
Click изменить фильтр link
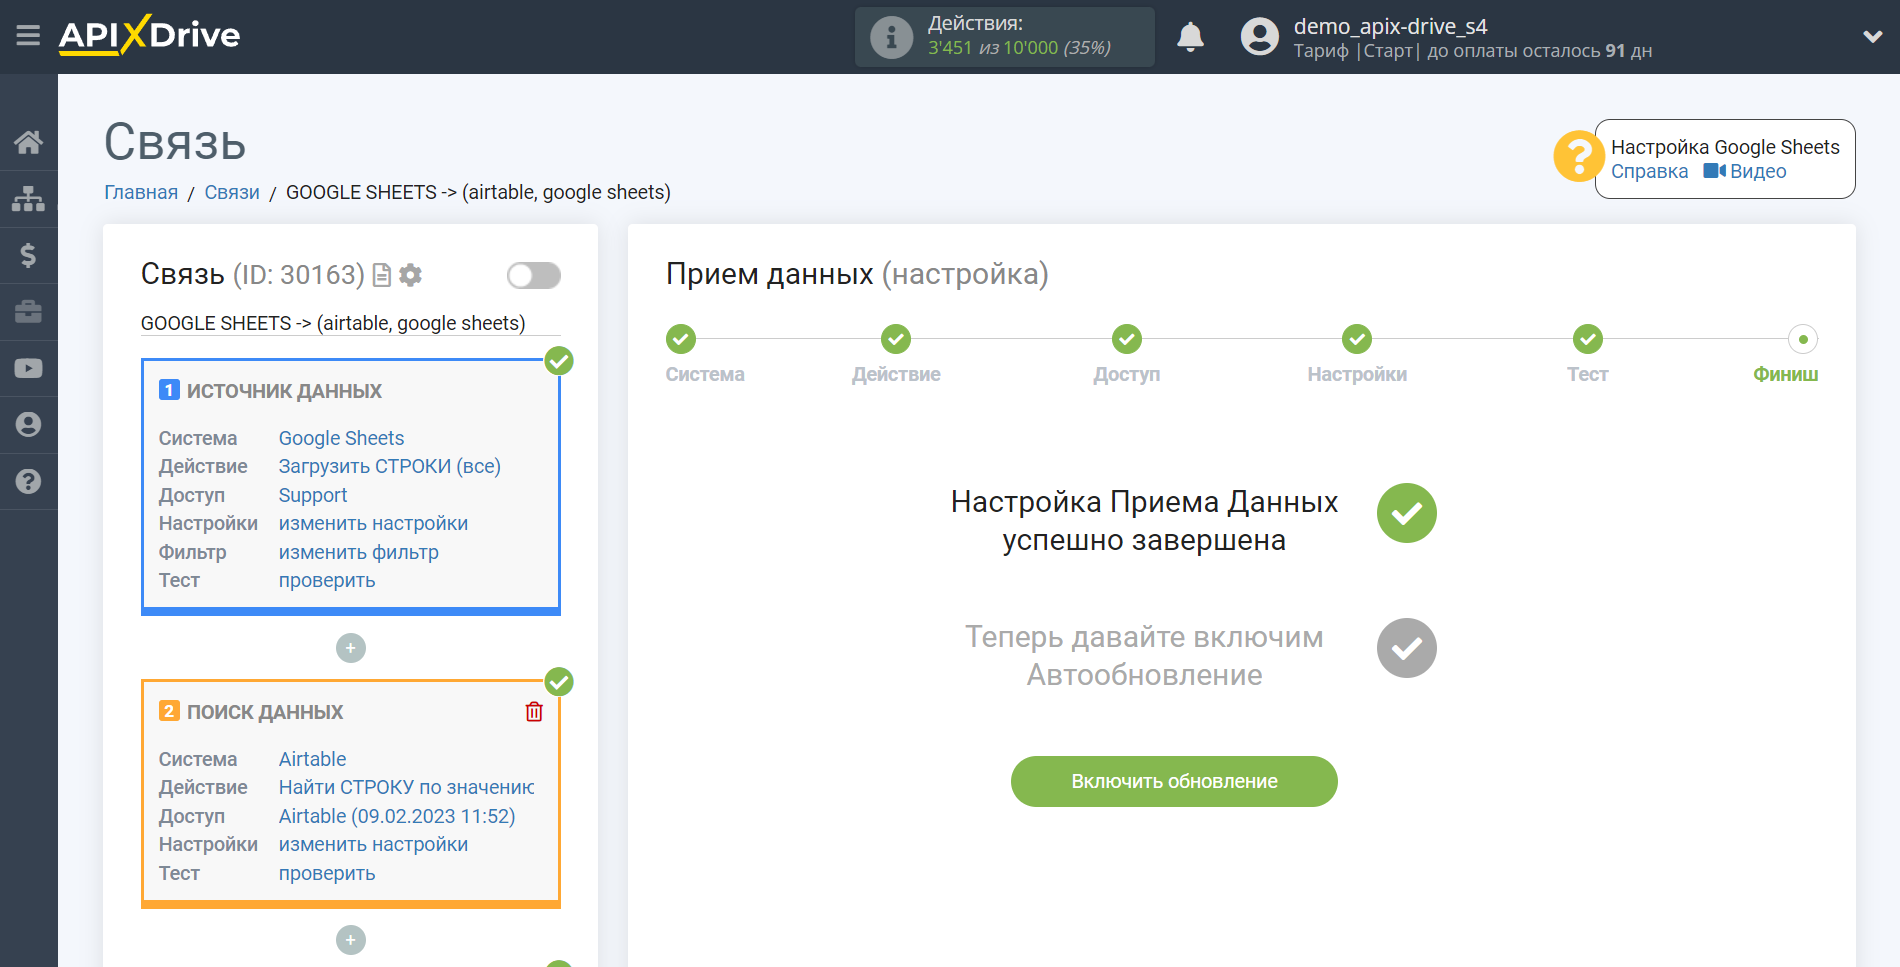point(358,552)
